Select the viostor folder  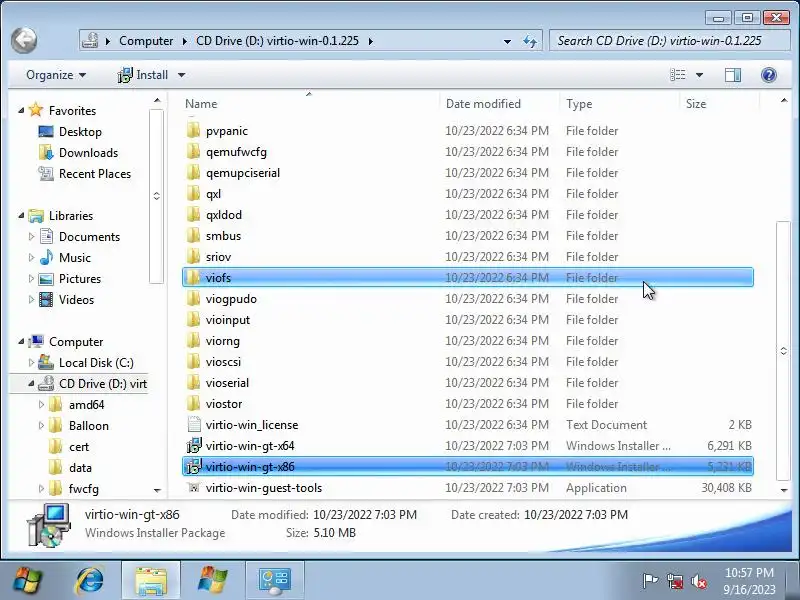(224, 404)
